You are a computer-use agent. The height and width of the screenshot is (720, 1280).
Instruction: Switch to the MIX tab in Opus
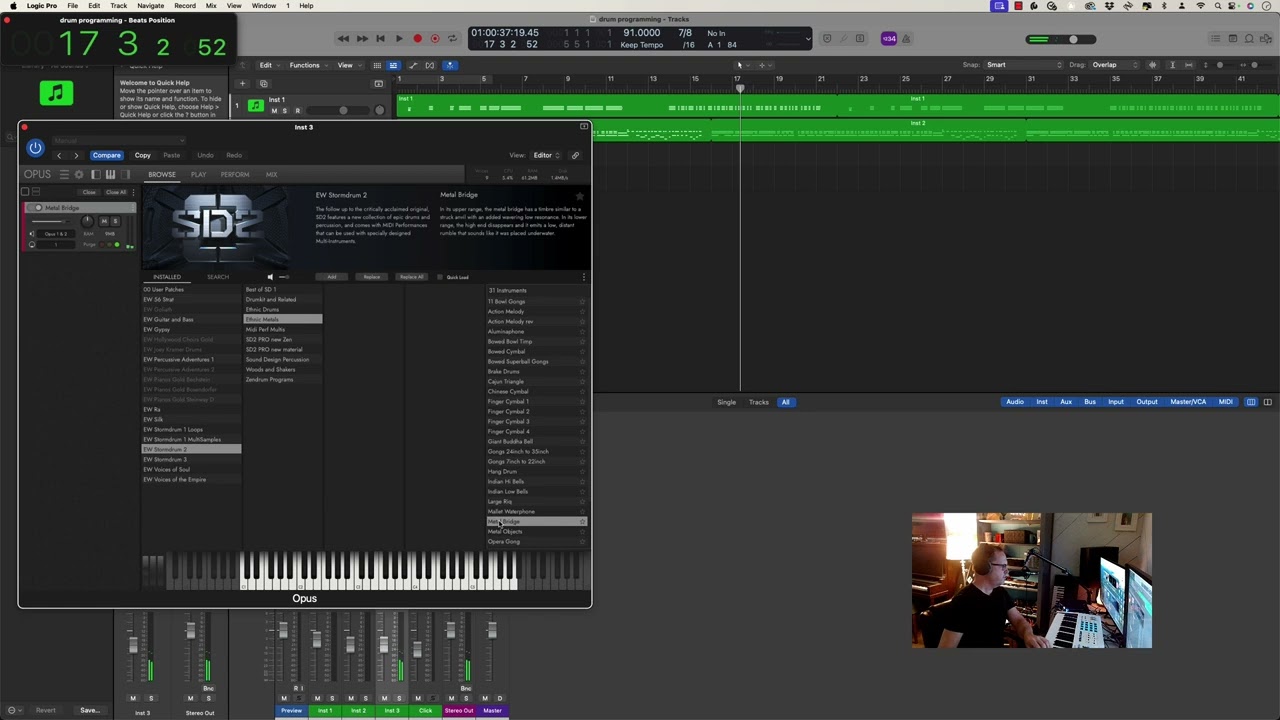tap(271, 175)
